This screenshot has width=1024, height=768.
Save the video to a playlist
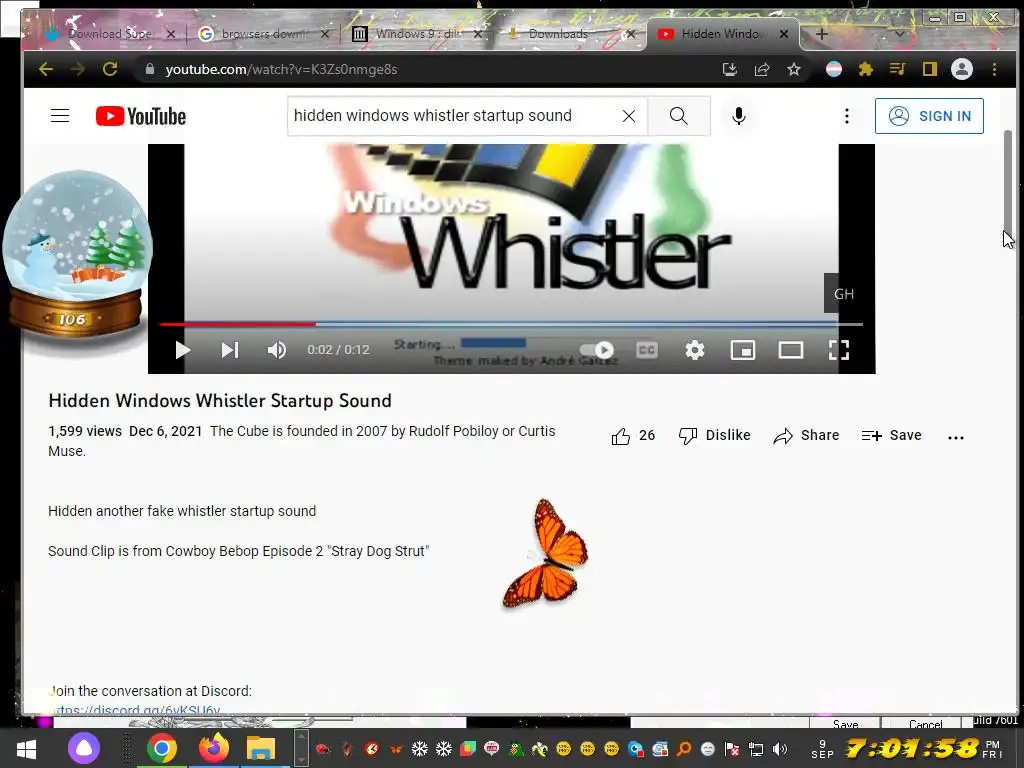coord(891,436)
